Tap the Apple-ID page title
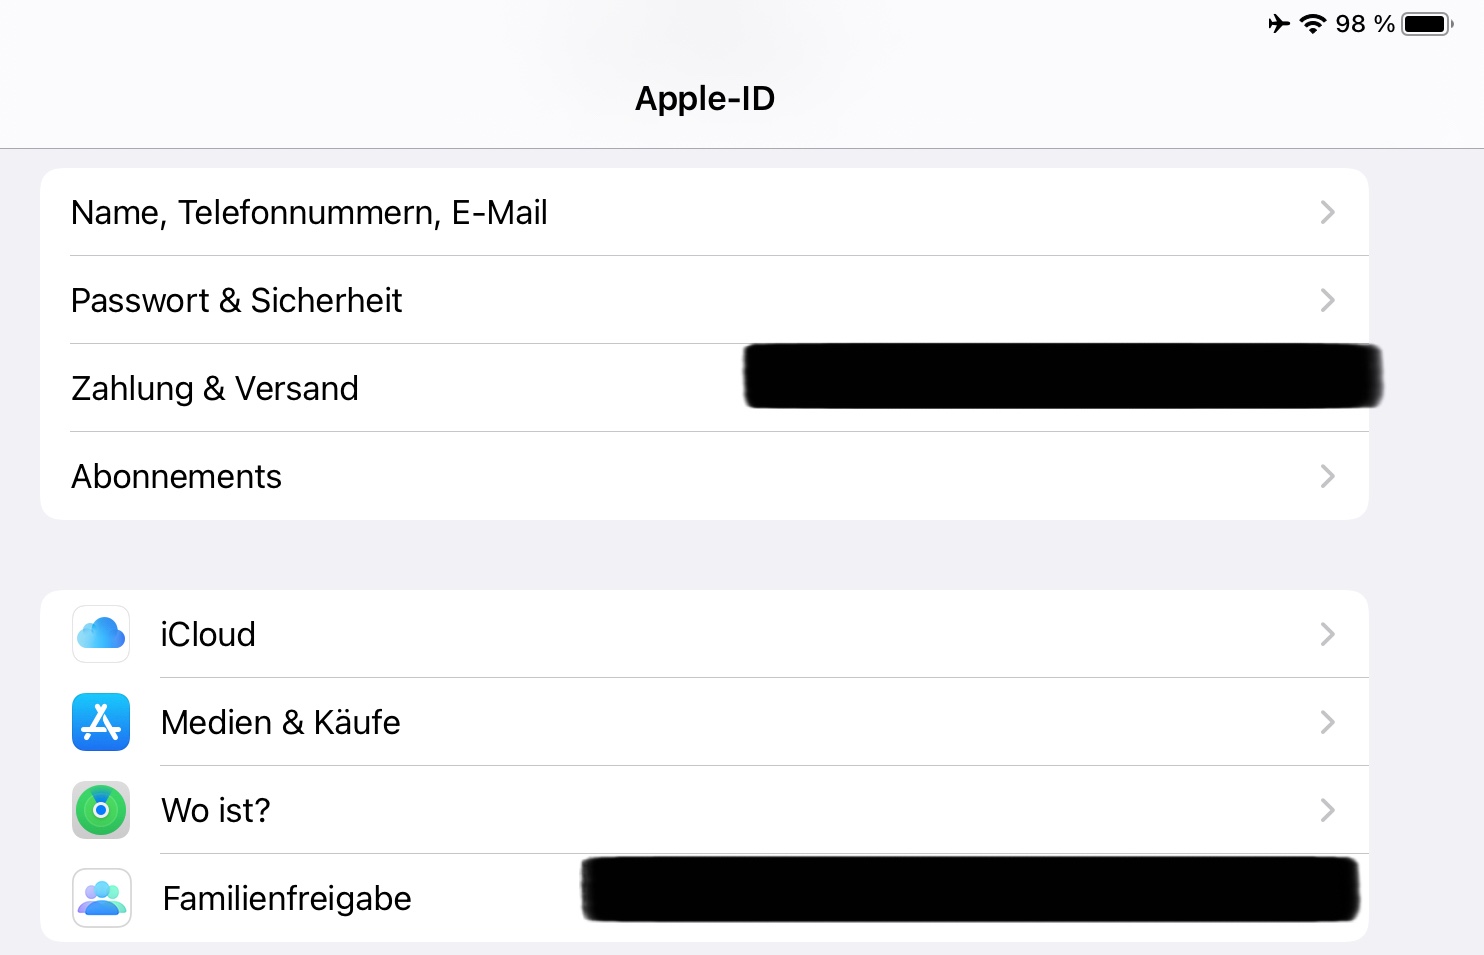This screenshot has width=1484, height=955. 705,98
